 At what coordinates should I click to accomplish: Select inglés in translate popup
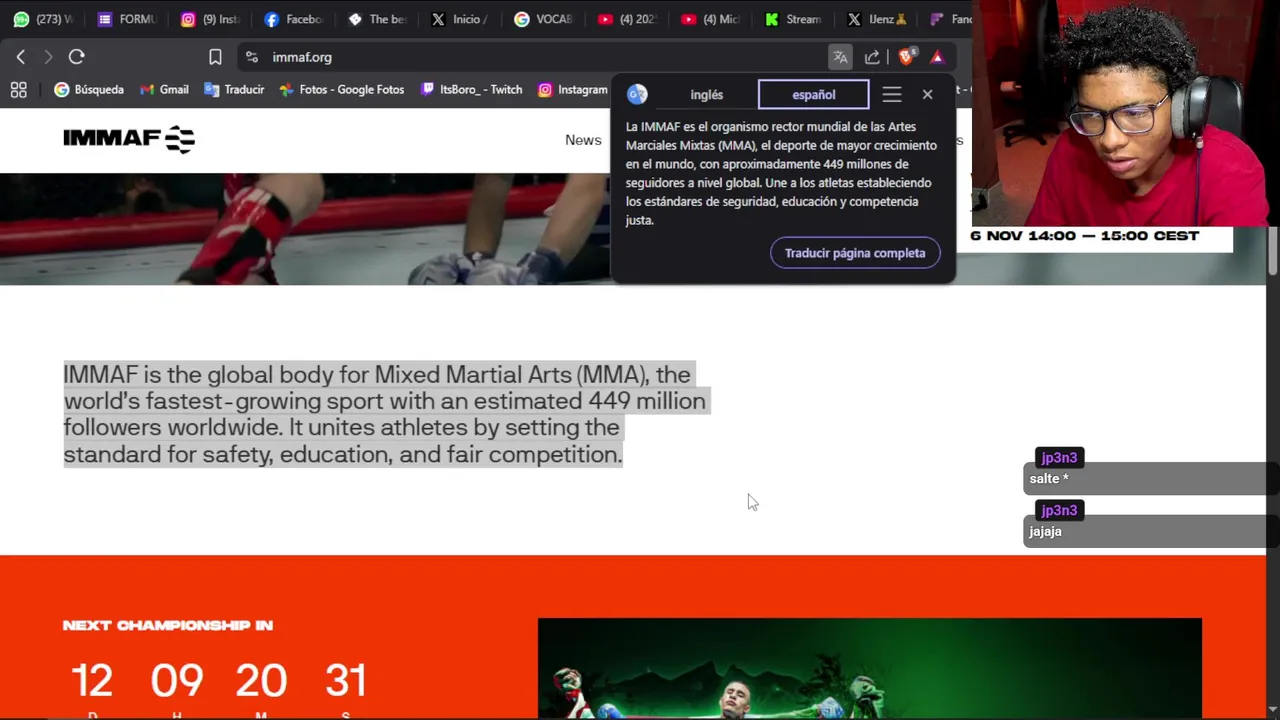(706, 95)
